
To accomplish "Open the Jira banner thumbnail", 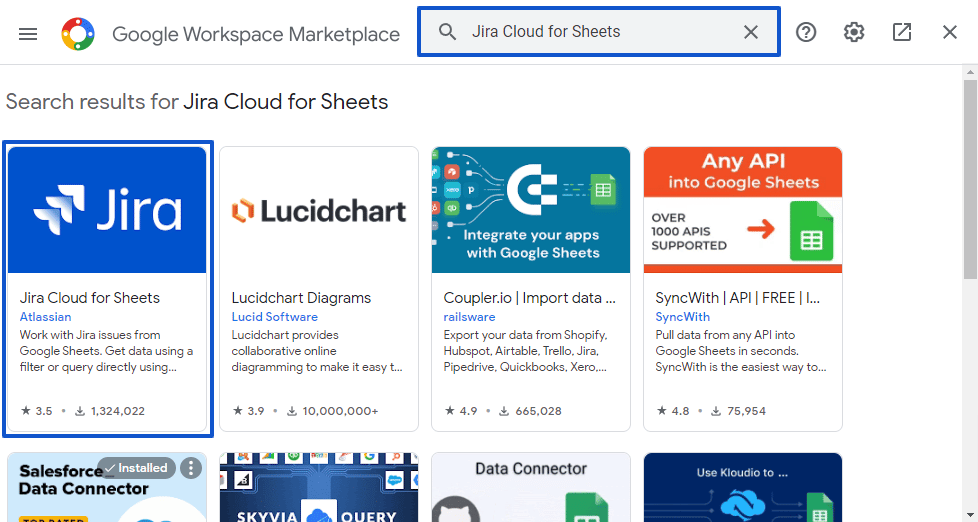I will (107, 210).
